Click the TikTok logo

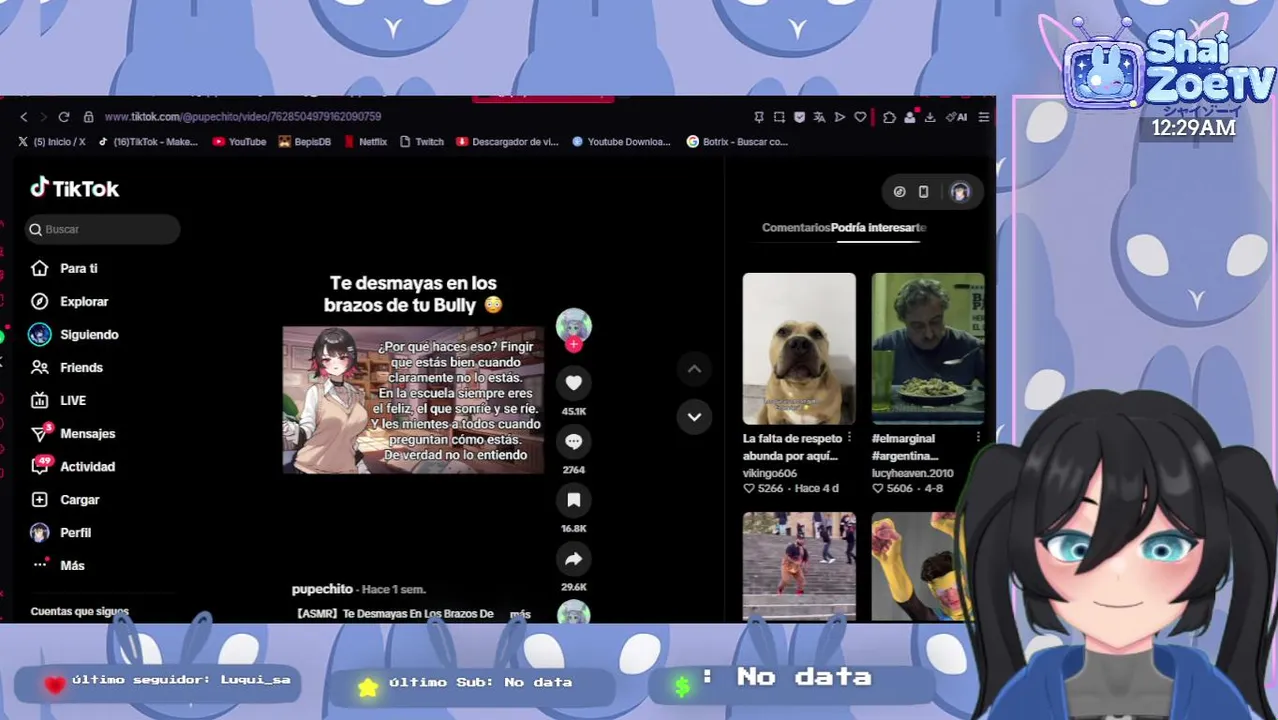tap(75, 188)
